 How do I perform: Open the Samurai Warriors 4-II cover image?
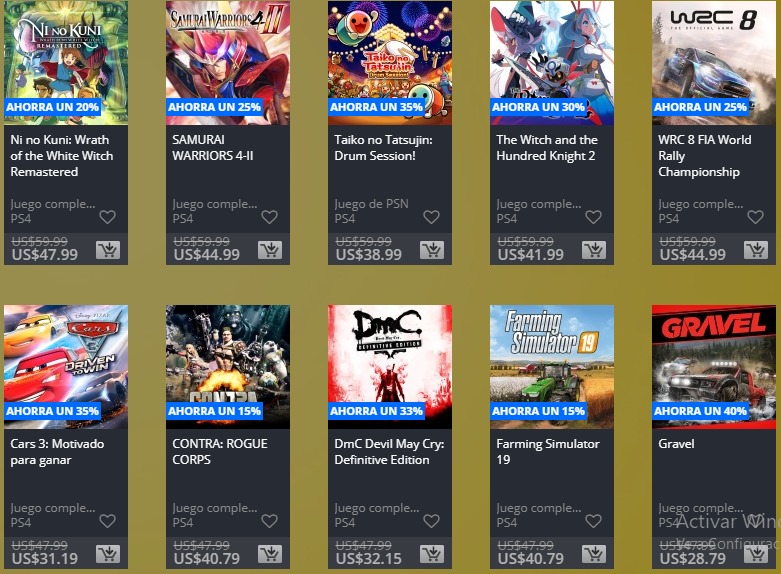tap(228, 63)
